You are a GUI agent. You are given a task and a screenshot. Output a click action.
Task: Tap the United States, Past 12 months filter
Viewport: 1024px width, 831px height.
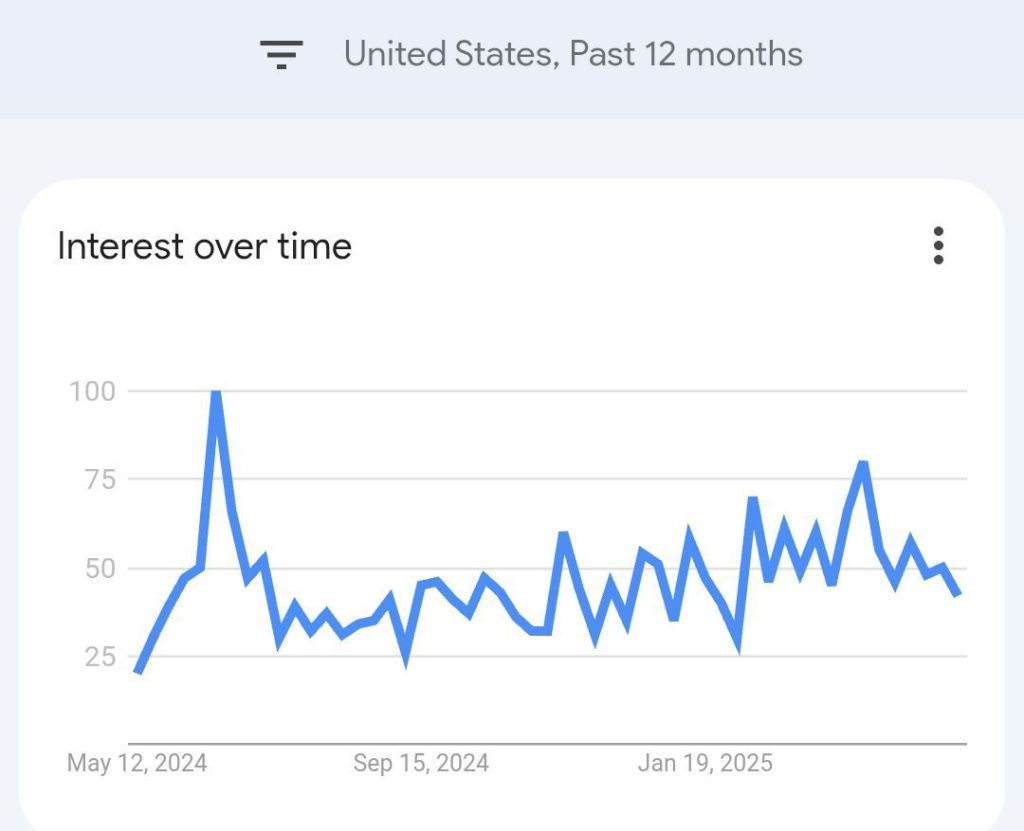pos(573,53)
